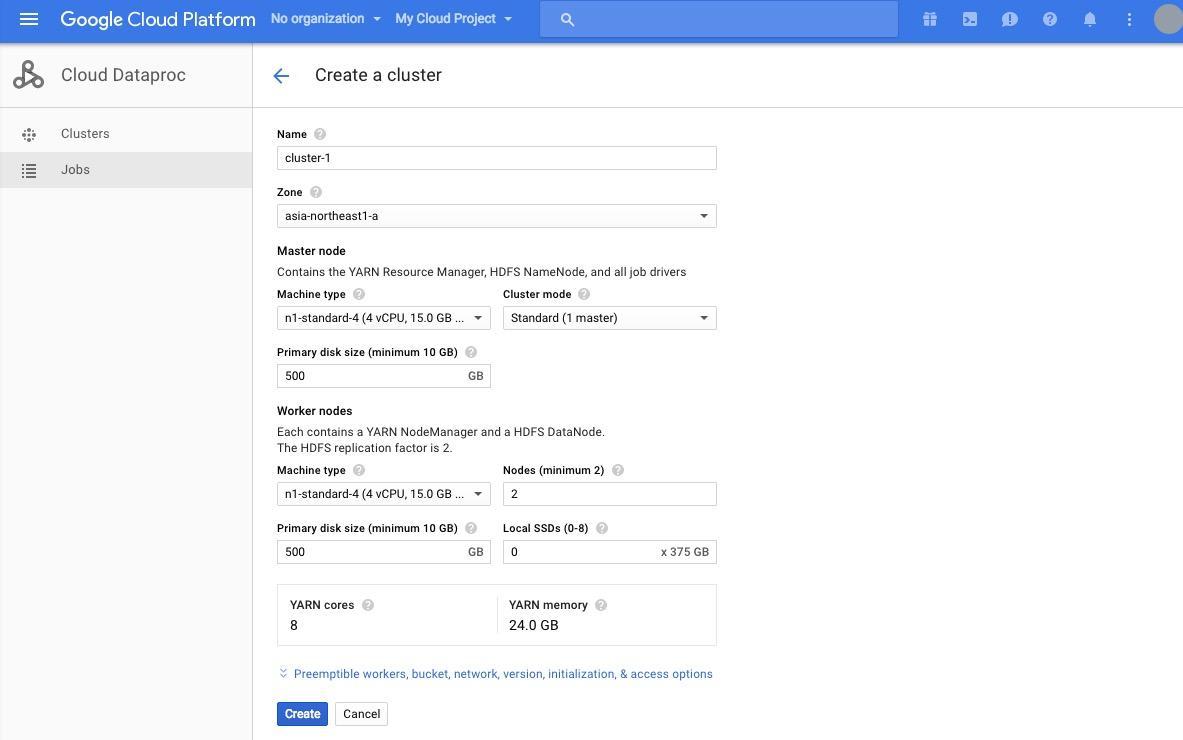Click help icon beside worker Machine type
This screenshot has height=740, width=1183.
point(358,470)
